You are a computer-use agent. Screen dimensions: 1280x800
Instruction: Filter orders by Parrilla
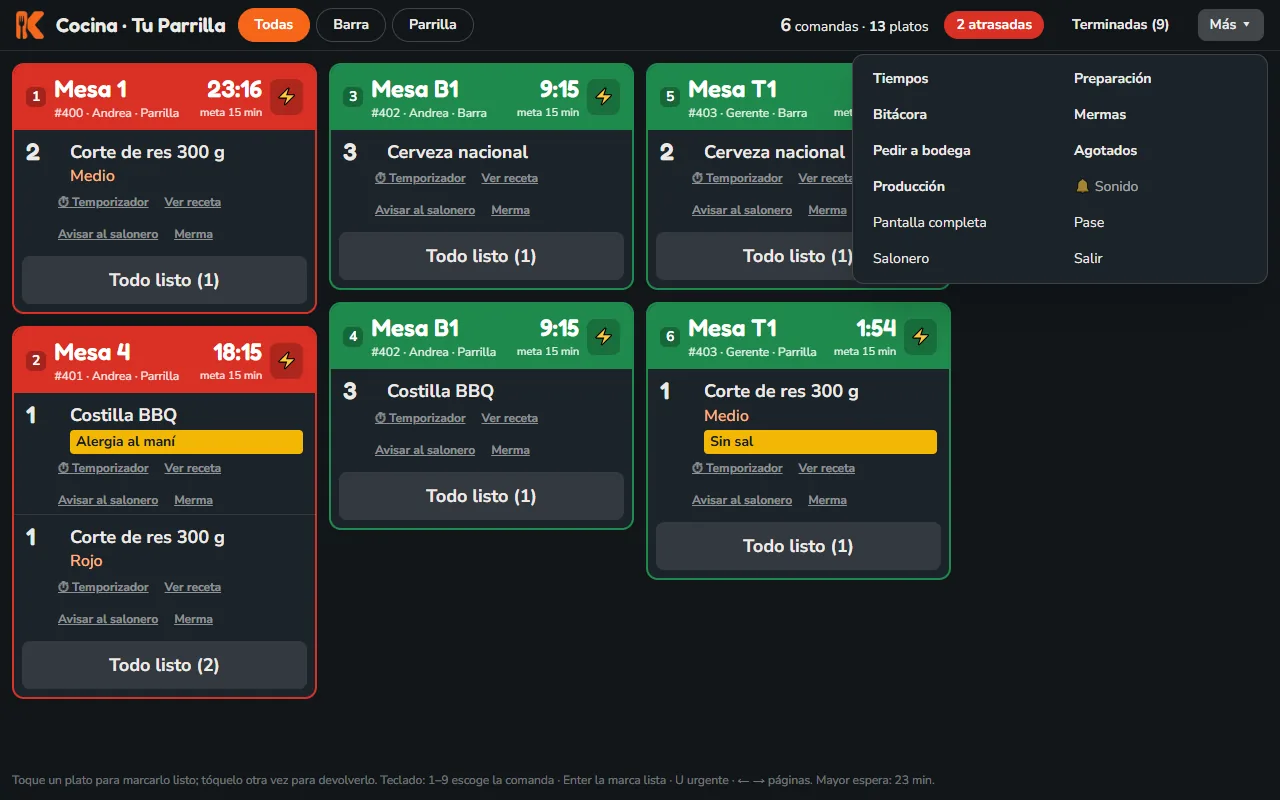point(433,25)
